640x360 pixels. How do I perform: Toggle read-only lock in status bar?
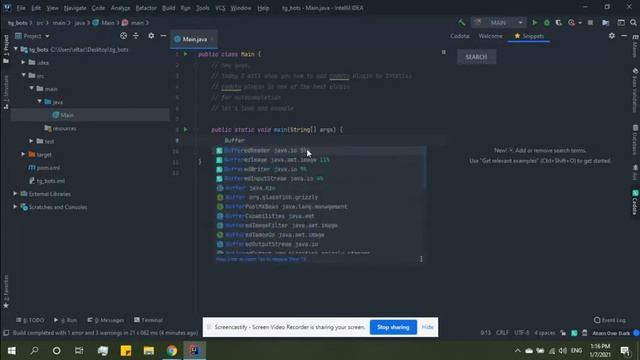tap(563, 333)
